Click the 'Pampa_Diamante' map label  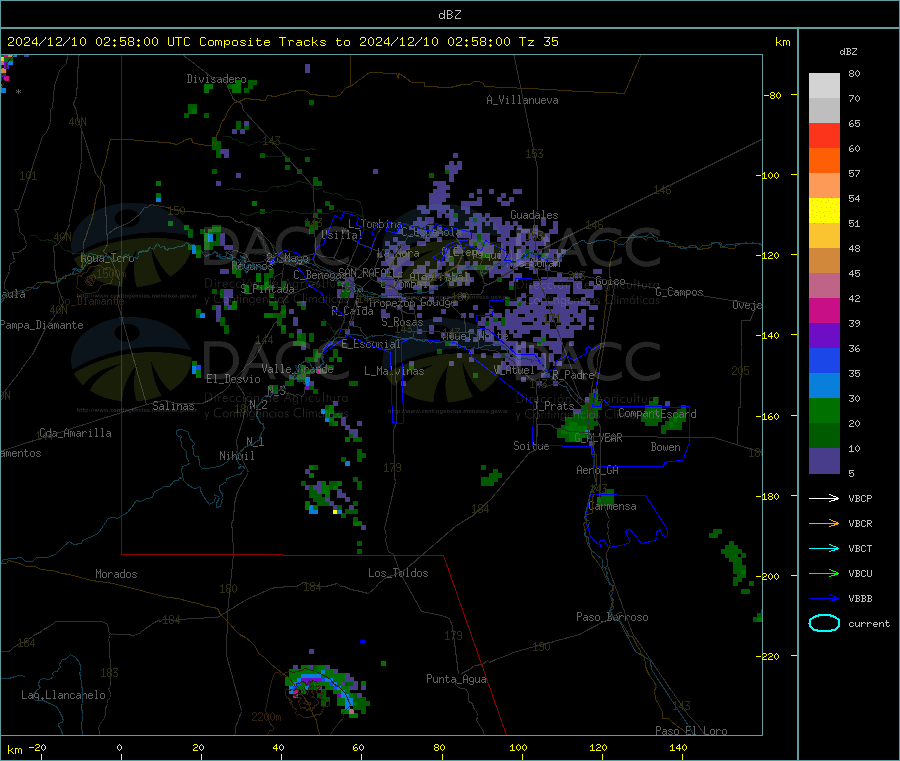click(42, 325)
